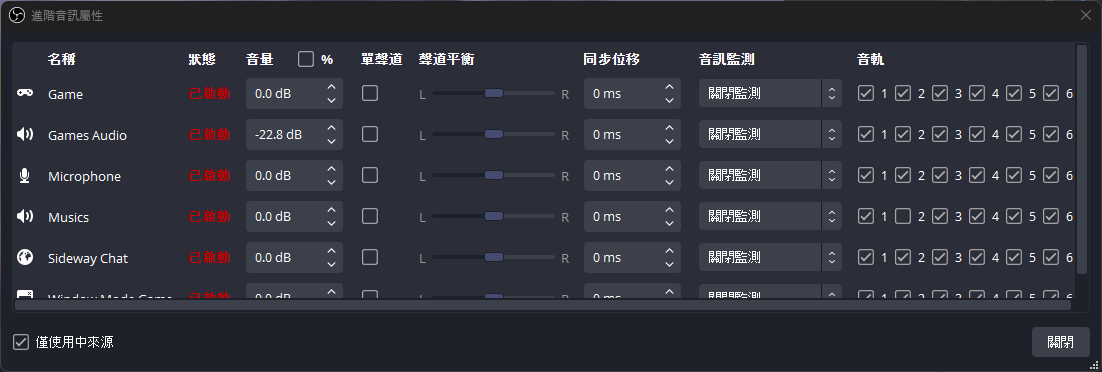Click the horizontal scrollbar below the list
Screen dimensions: 1102x372
coord(542,304)
